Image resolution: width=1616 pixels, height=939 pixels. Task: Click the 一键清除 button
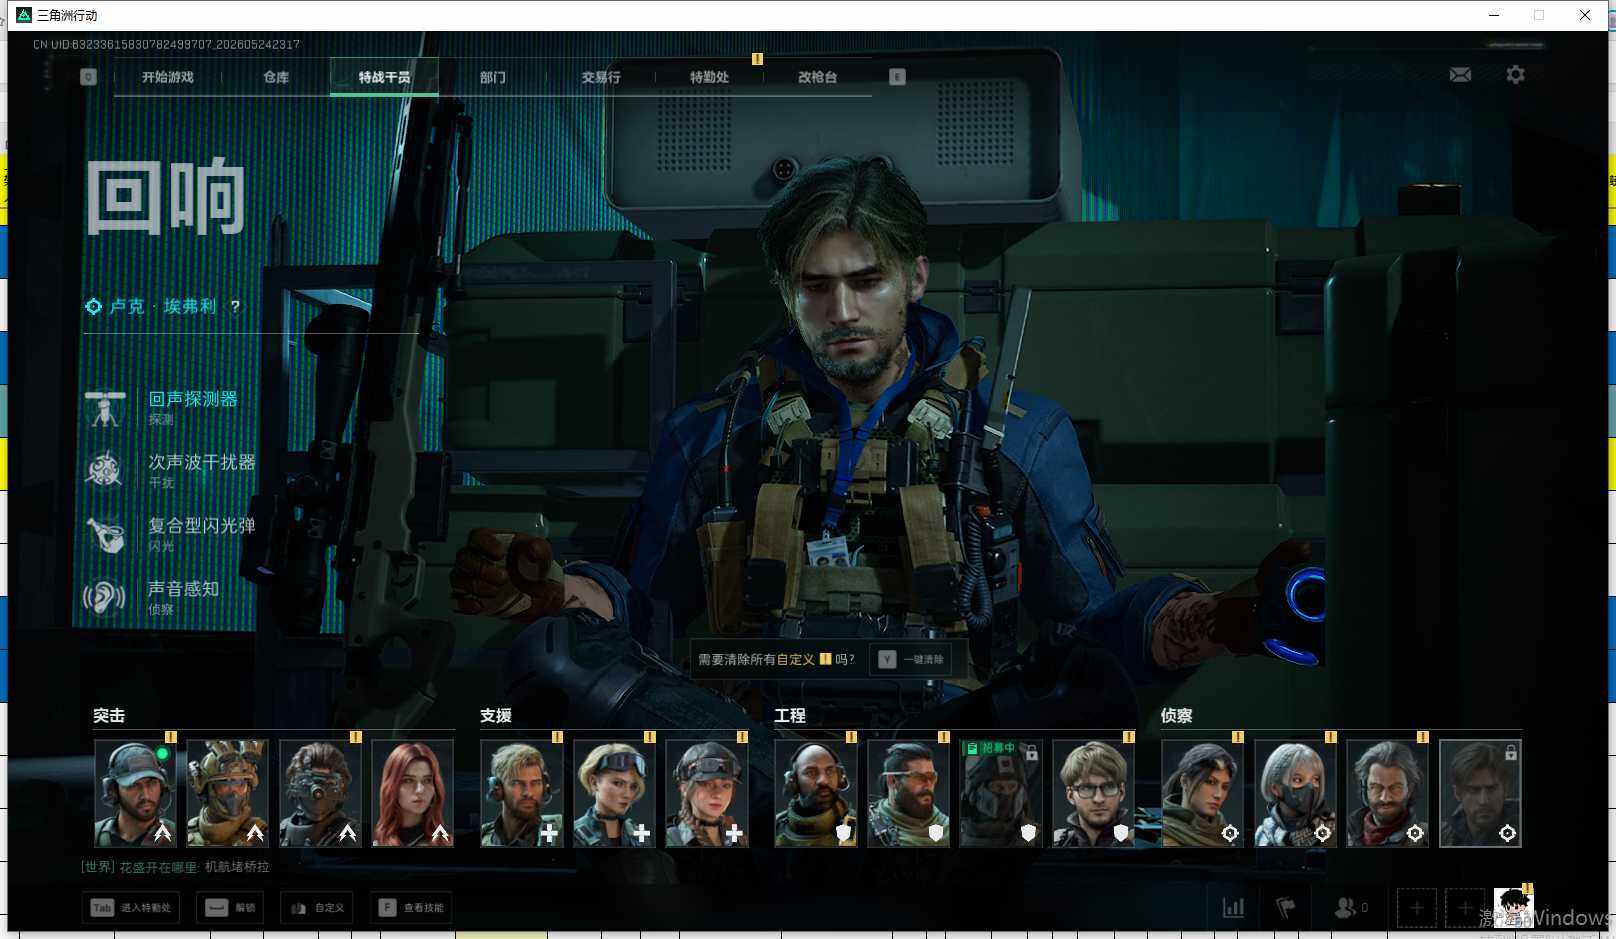911,660
